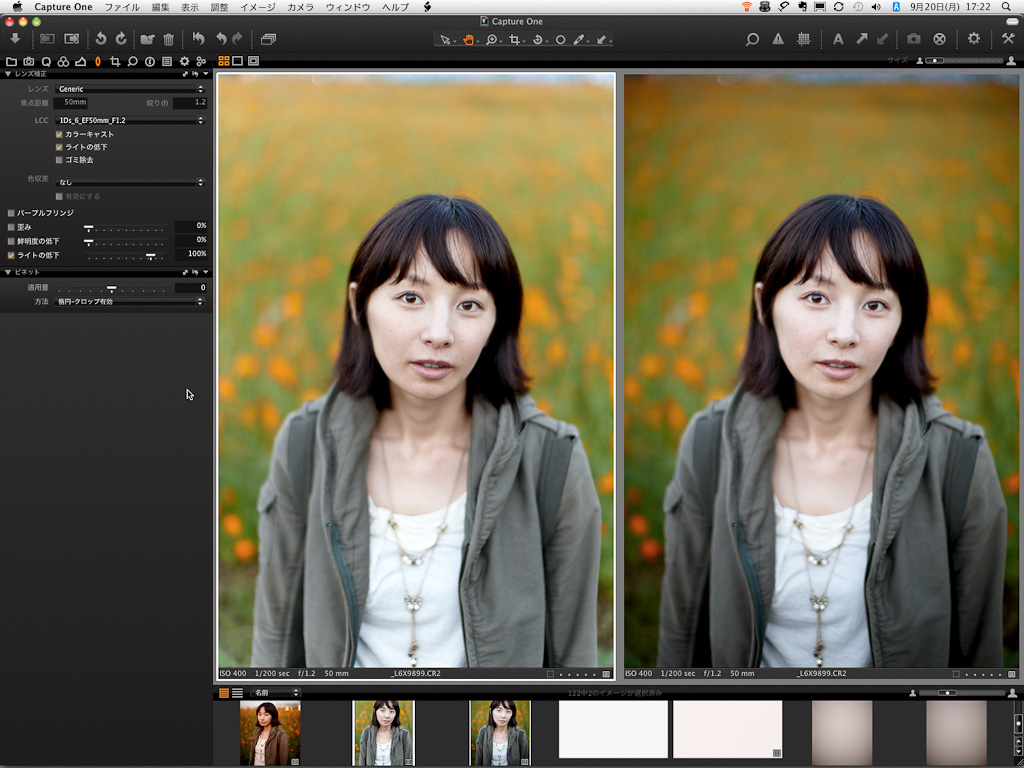This screenshot has width=1024, height=768.
Task: Click the 歪み slider track
Action: tap(125, 227)
